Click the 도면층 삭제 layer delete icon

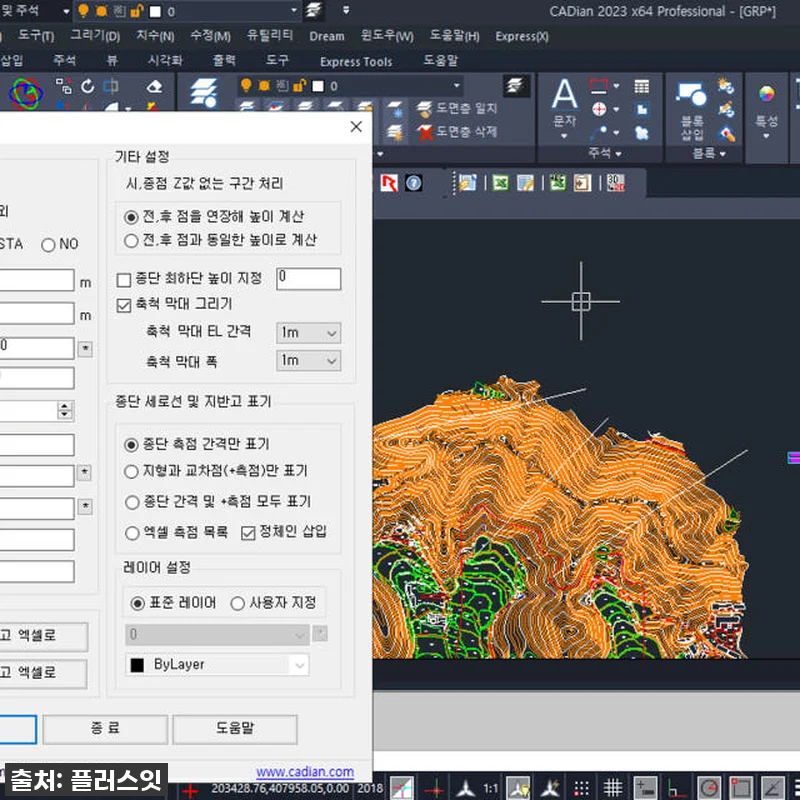(424, 132)
